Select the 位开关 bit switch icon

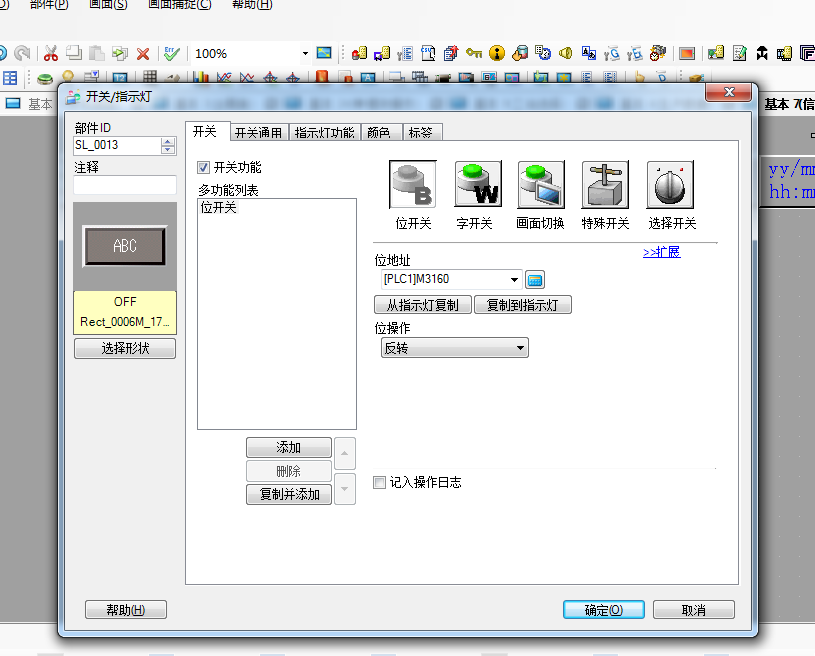click(412, 185)
